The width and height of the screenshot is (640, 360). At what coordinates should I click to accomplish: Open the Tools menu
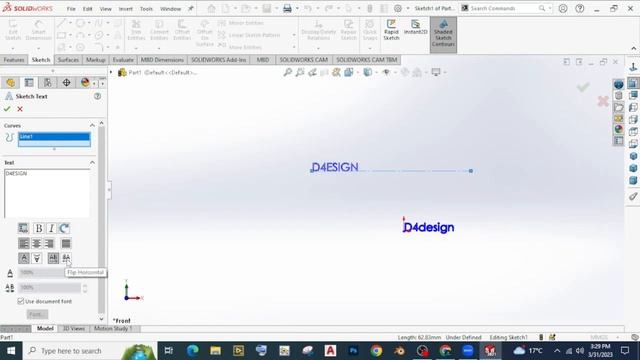[146, 9]
